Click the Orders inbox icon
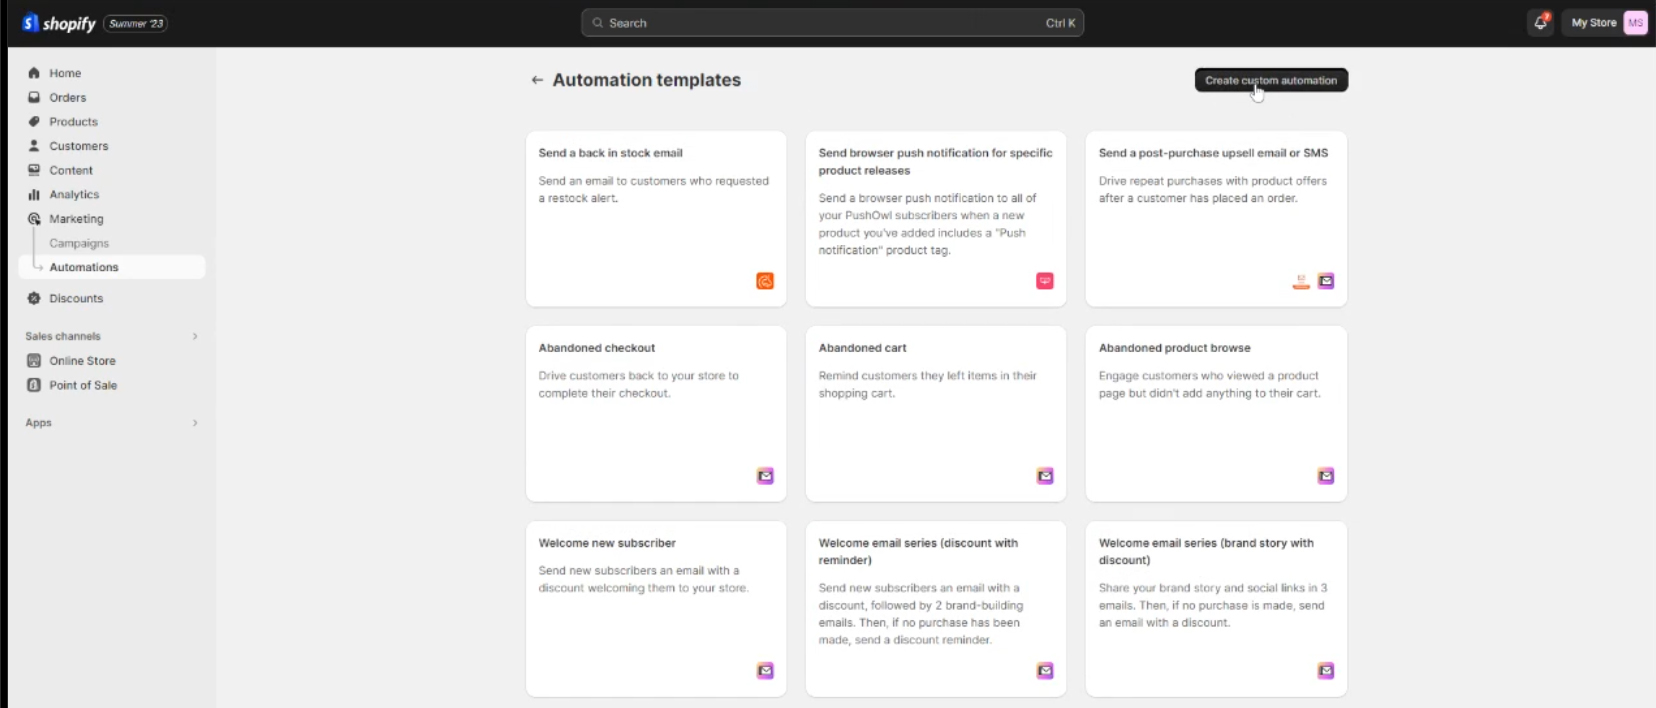Image resolution: width=1656 pixels, height=708 pixels. click(34, 97)
